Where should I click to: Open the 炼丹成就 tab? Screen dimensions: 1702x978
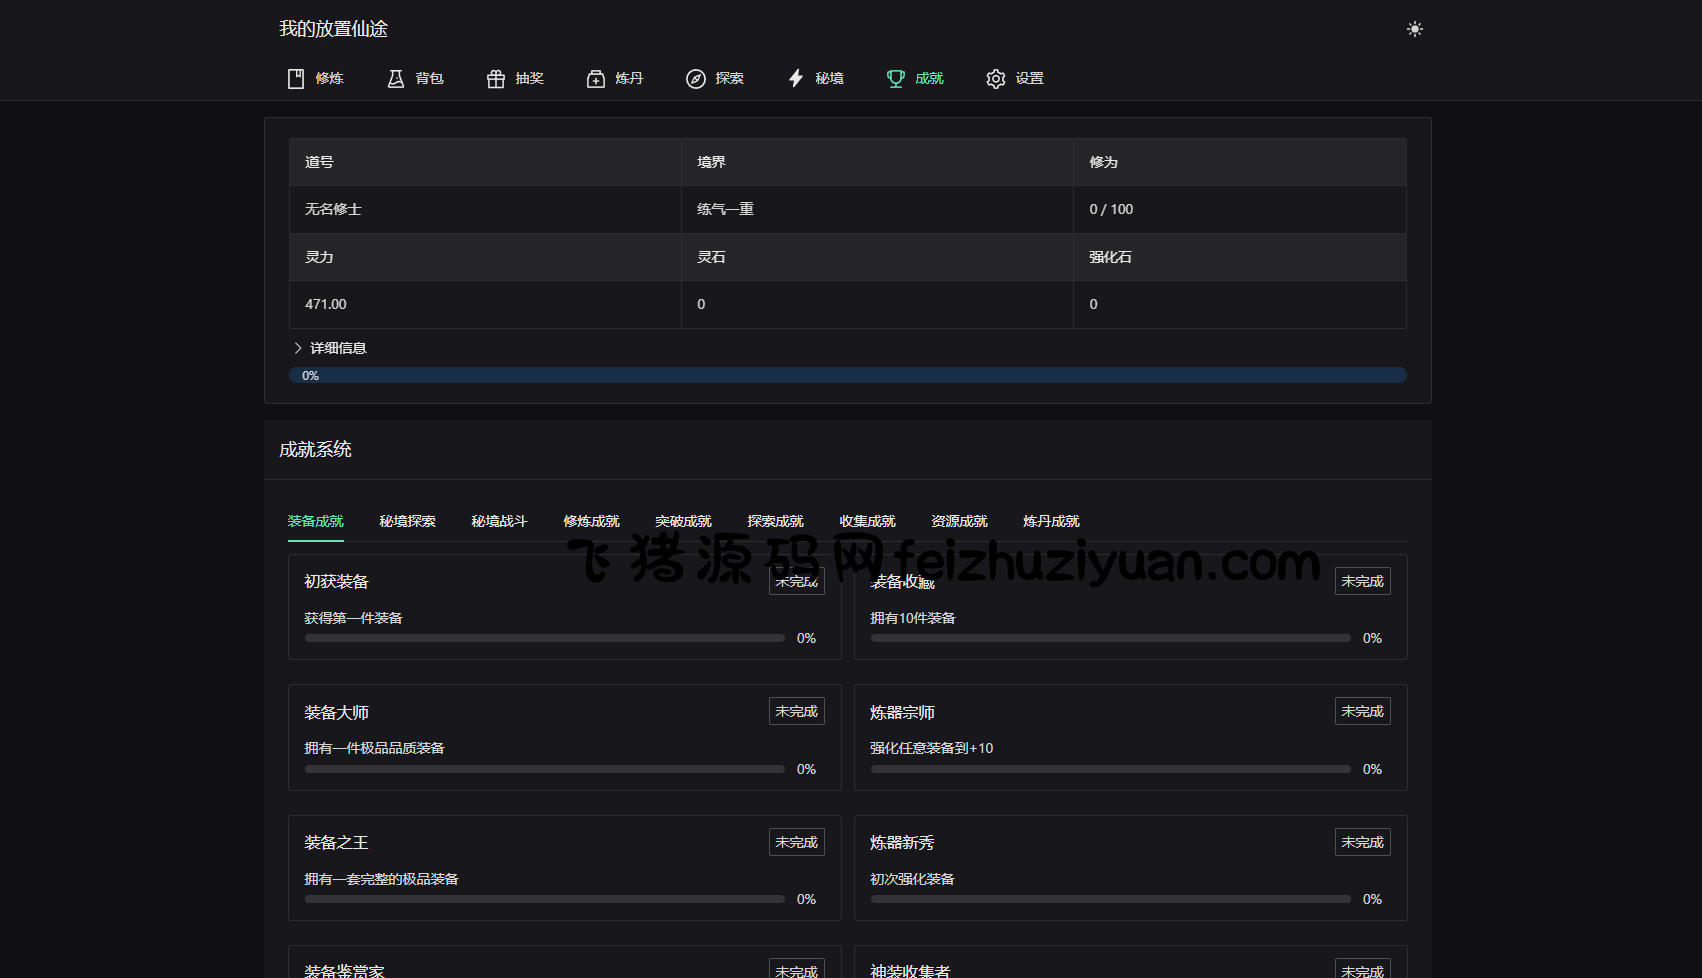[1051, 521]
